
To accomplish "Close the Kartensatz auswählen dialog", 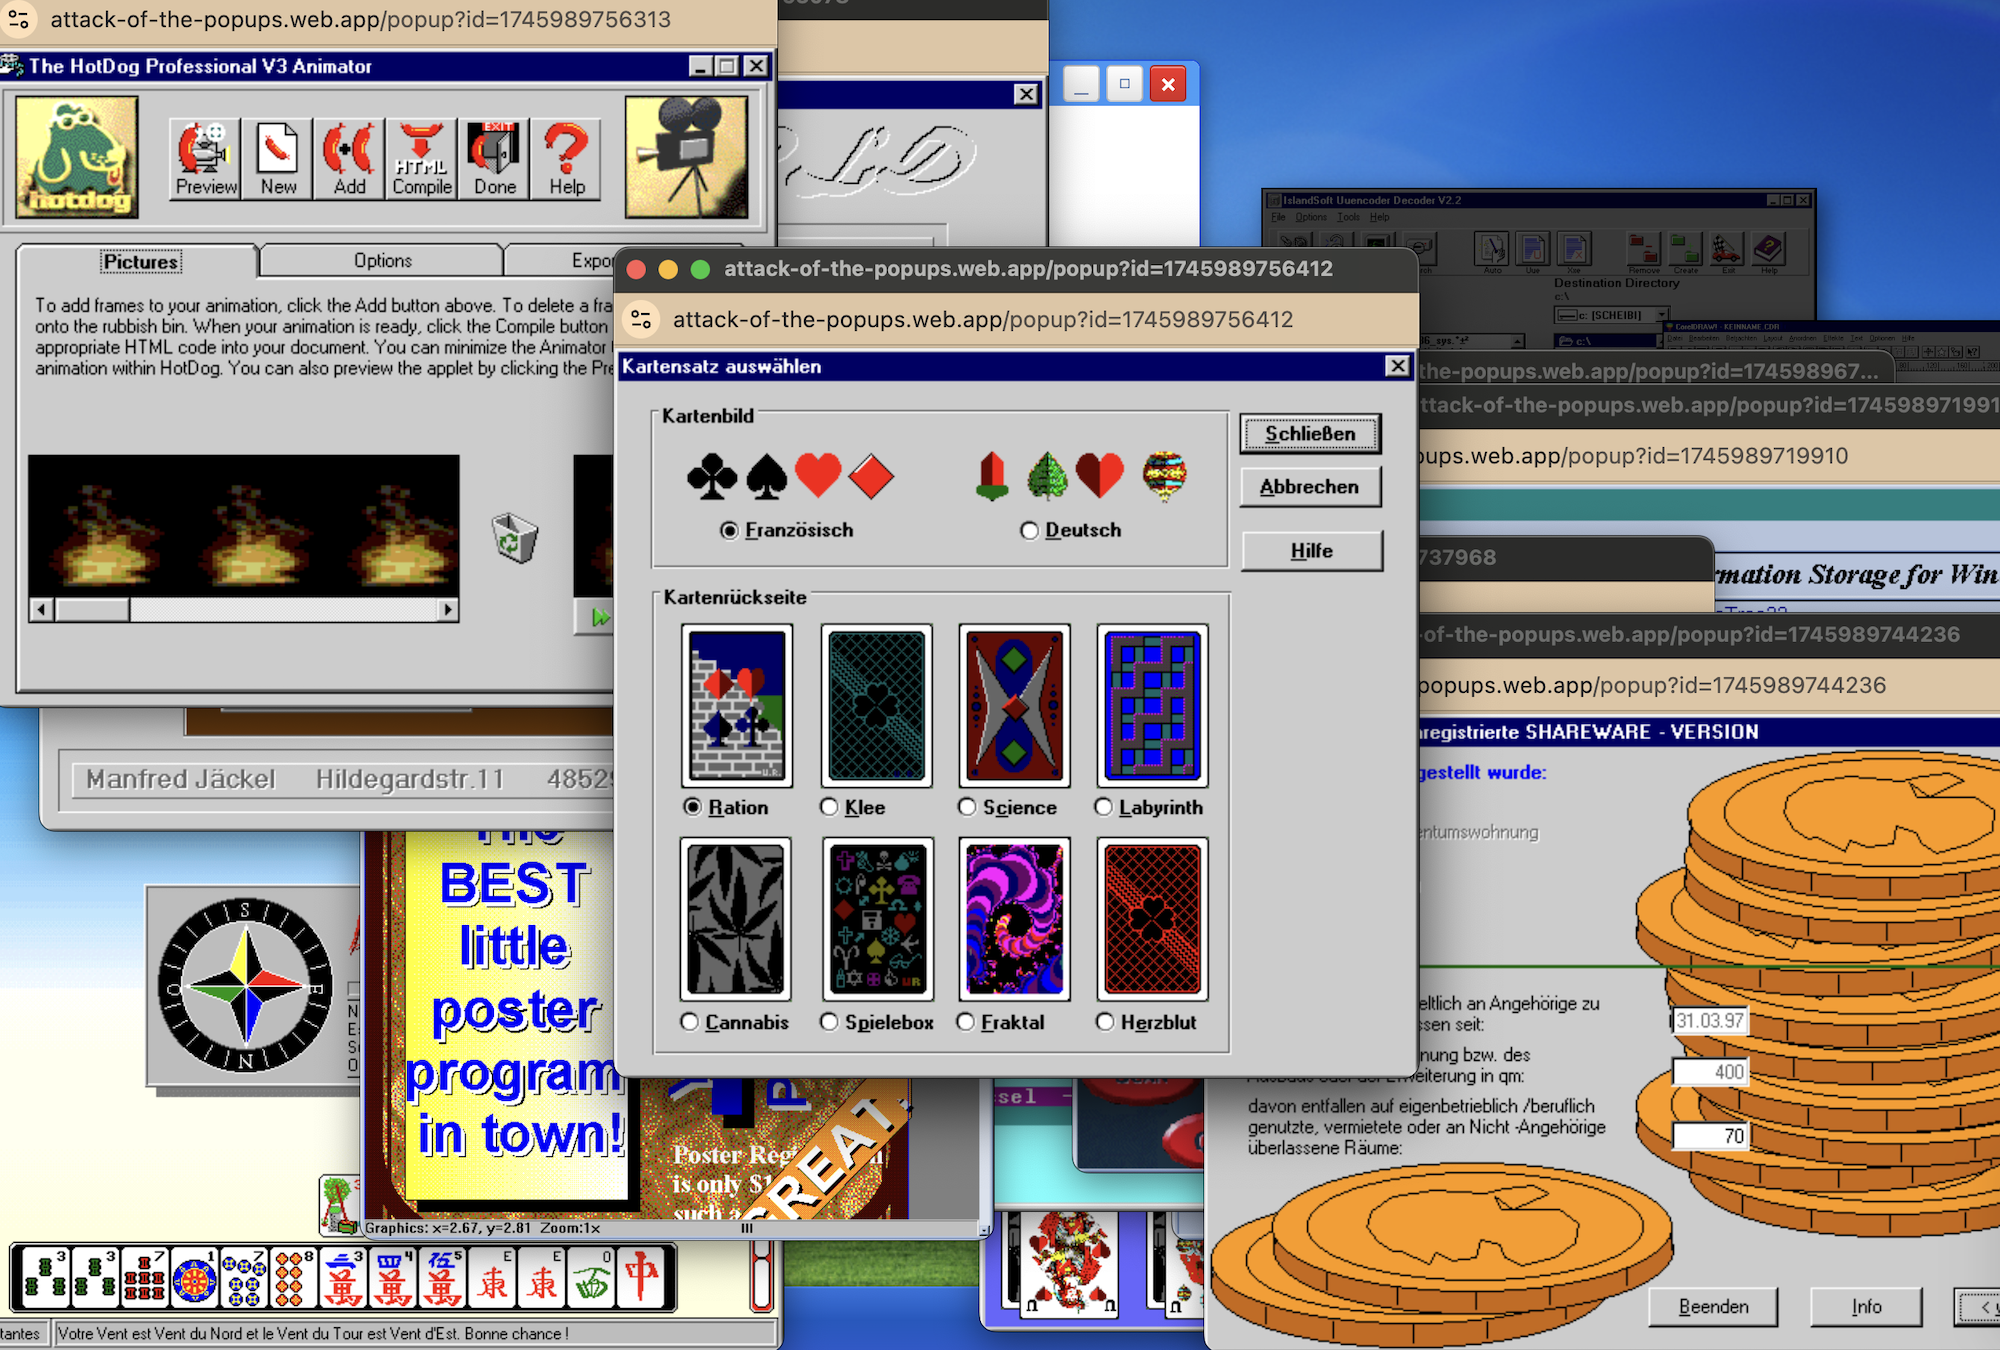I will point(1397,366).
